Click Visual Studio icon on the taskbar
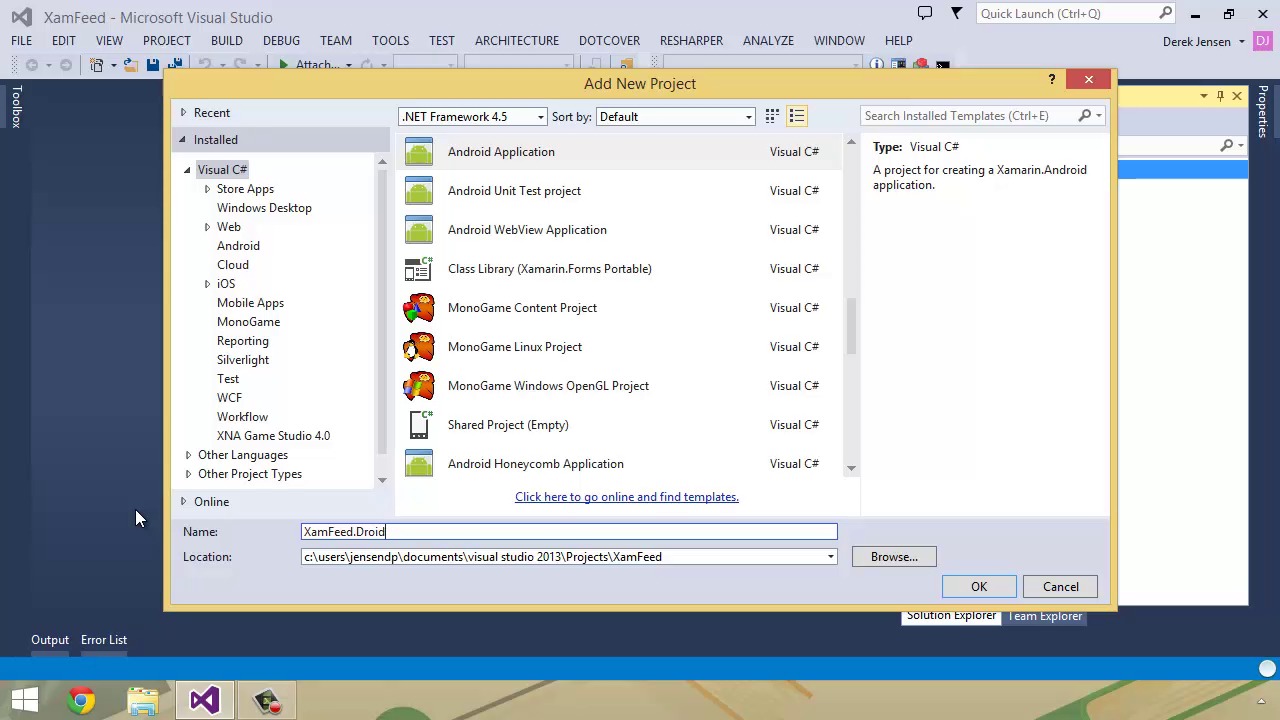This screenshot has height=720, width=1280. pos(204,700)
